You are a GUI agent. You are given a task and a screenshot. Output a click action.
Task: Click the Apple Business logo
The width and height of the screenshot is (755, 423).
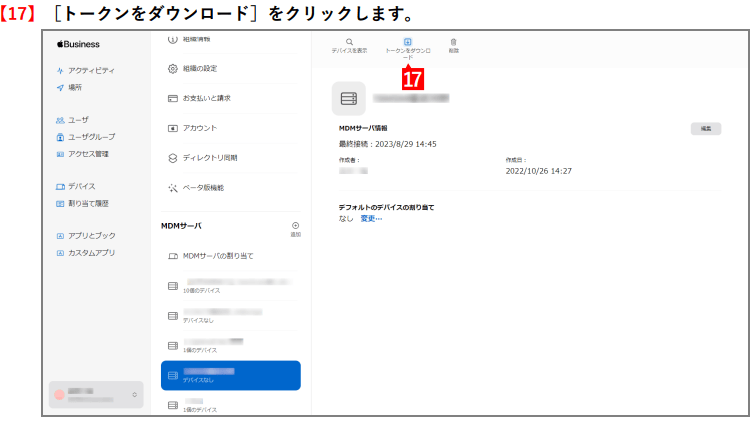[x=78, y=44]
